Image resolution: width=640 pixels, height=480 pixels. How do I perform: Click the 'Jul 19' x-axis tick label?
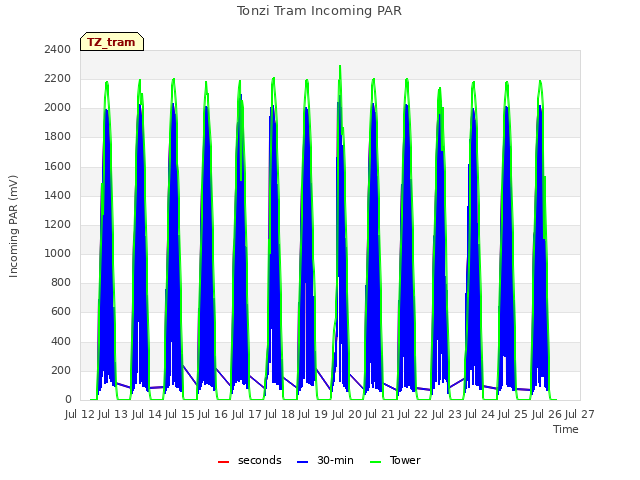313,414
